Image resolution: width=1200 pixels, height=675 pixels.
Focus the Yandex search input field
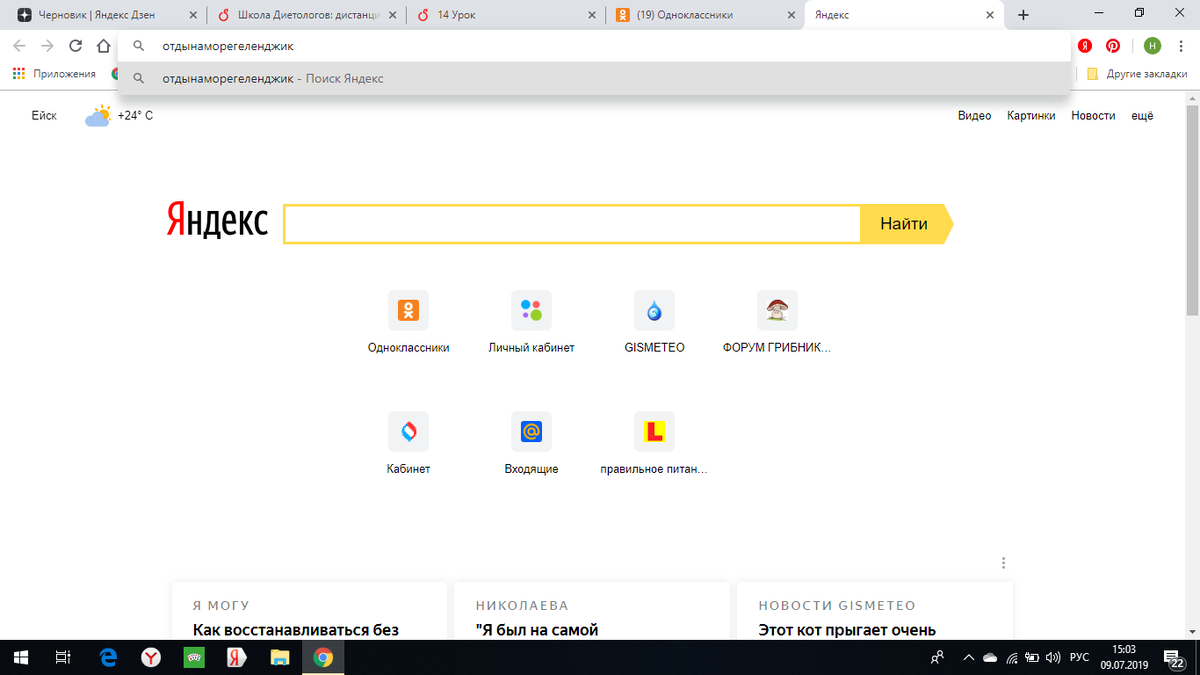(x=572, y=224)
